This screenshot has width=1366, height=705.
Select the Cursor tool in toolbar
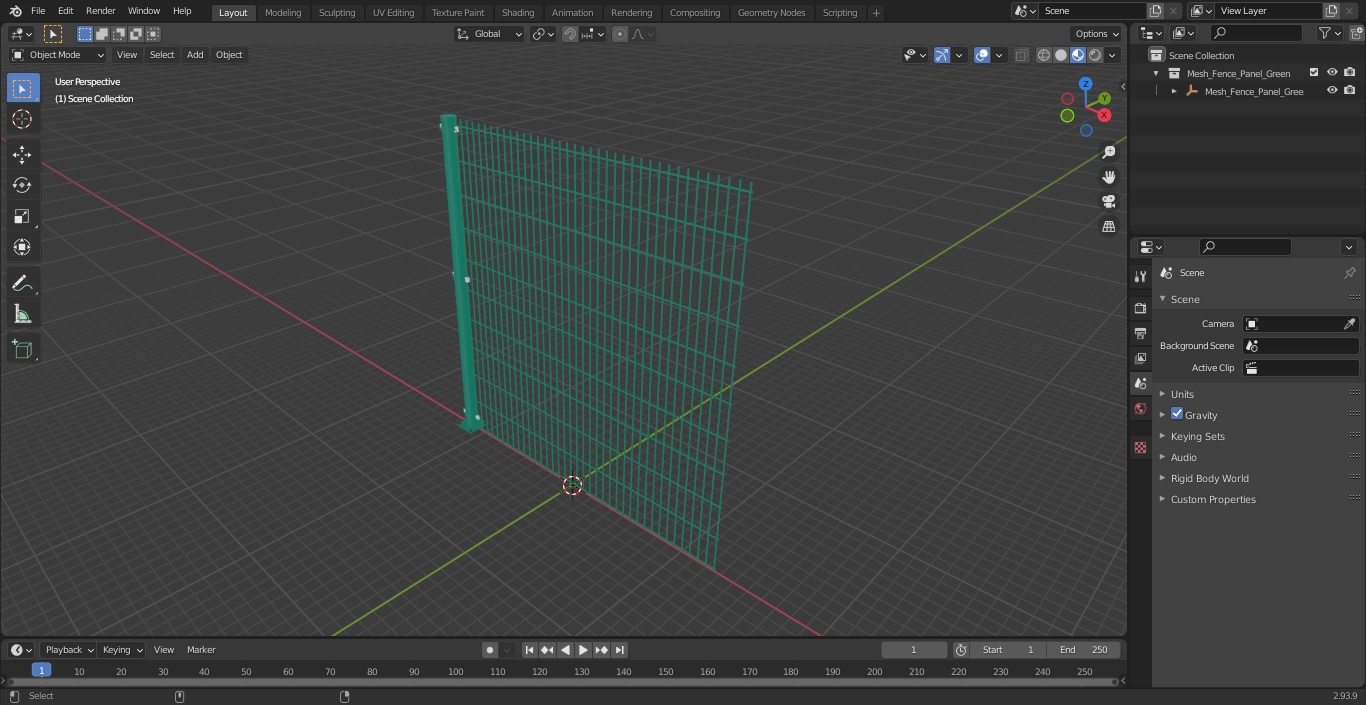[22, 119]
